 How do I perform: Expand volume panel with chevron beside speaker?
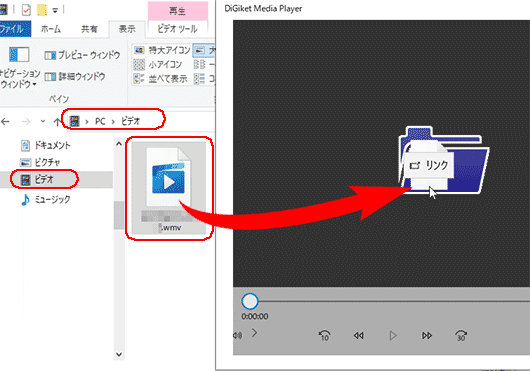click(255, 333)
